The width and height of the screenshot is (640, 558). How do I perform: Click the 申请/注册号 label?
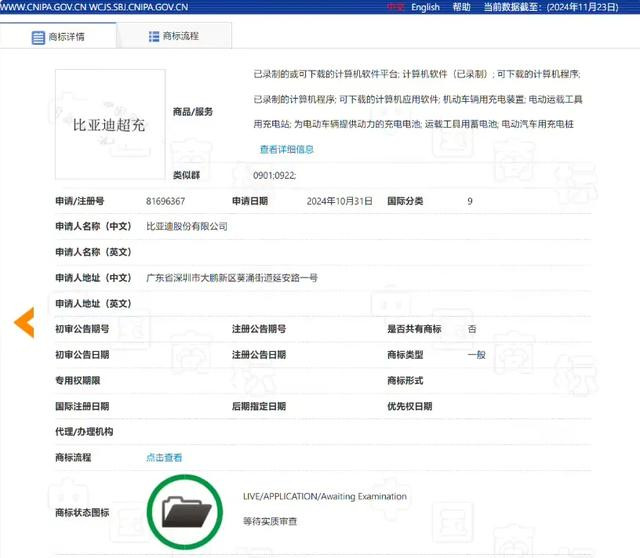coord(80,201)
